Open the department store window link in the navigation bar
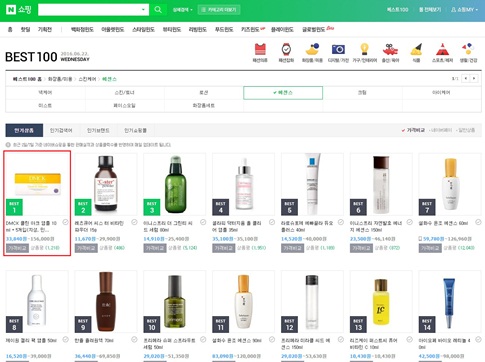Viewport: 485px width, 362px height. click(x=82, y=29)
